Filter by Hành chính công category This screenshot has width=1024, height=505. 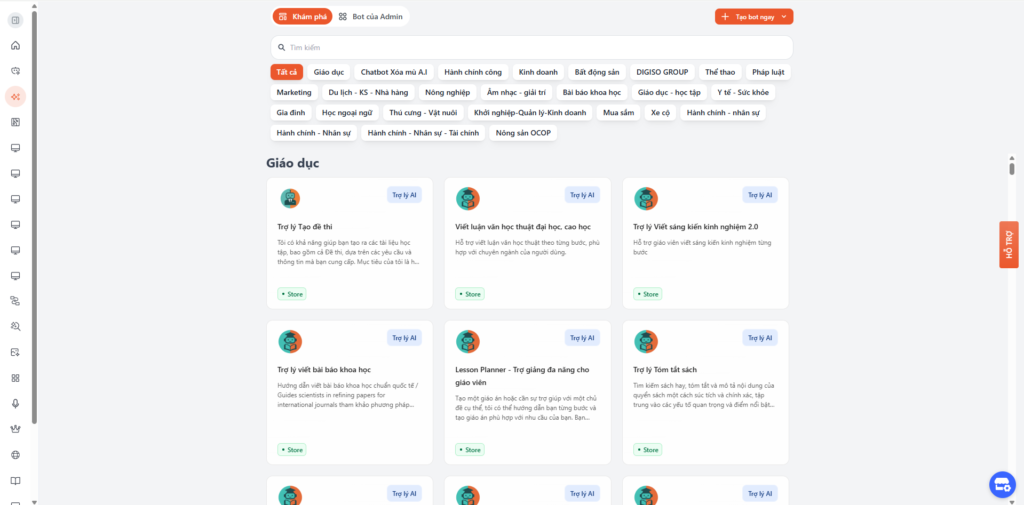click(473, 72)
